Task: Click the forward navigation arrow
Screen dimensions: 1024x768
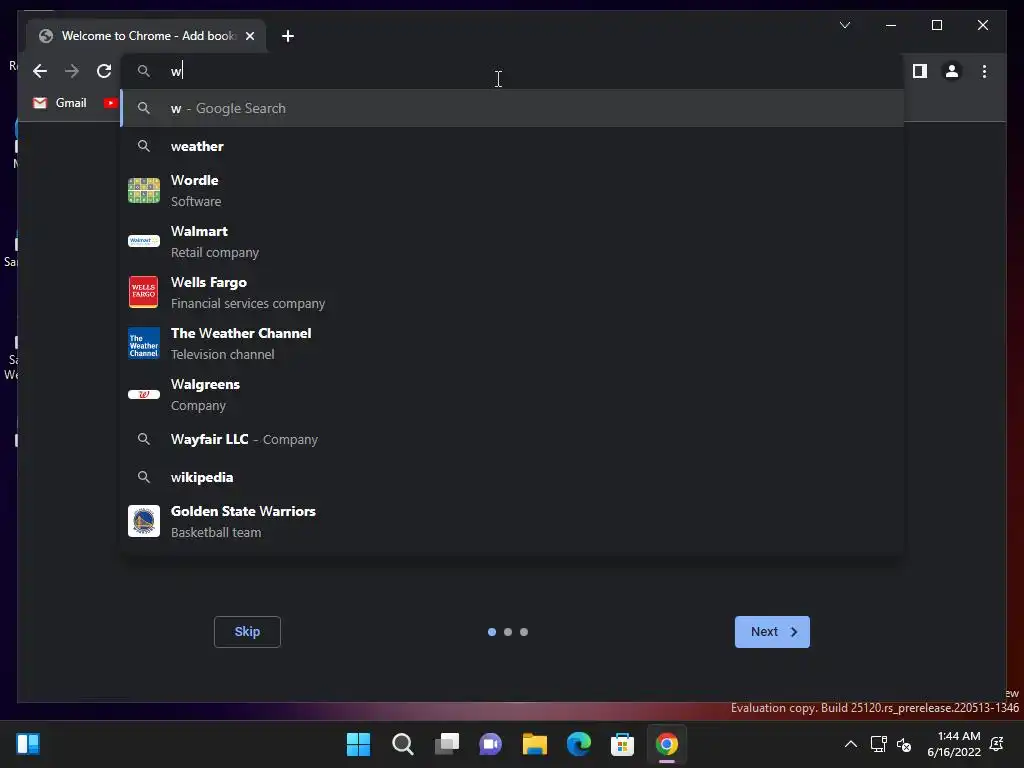Action: 72,71
